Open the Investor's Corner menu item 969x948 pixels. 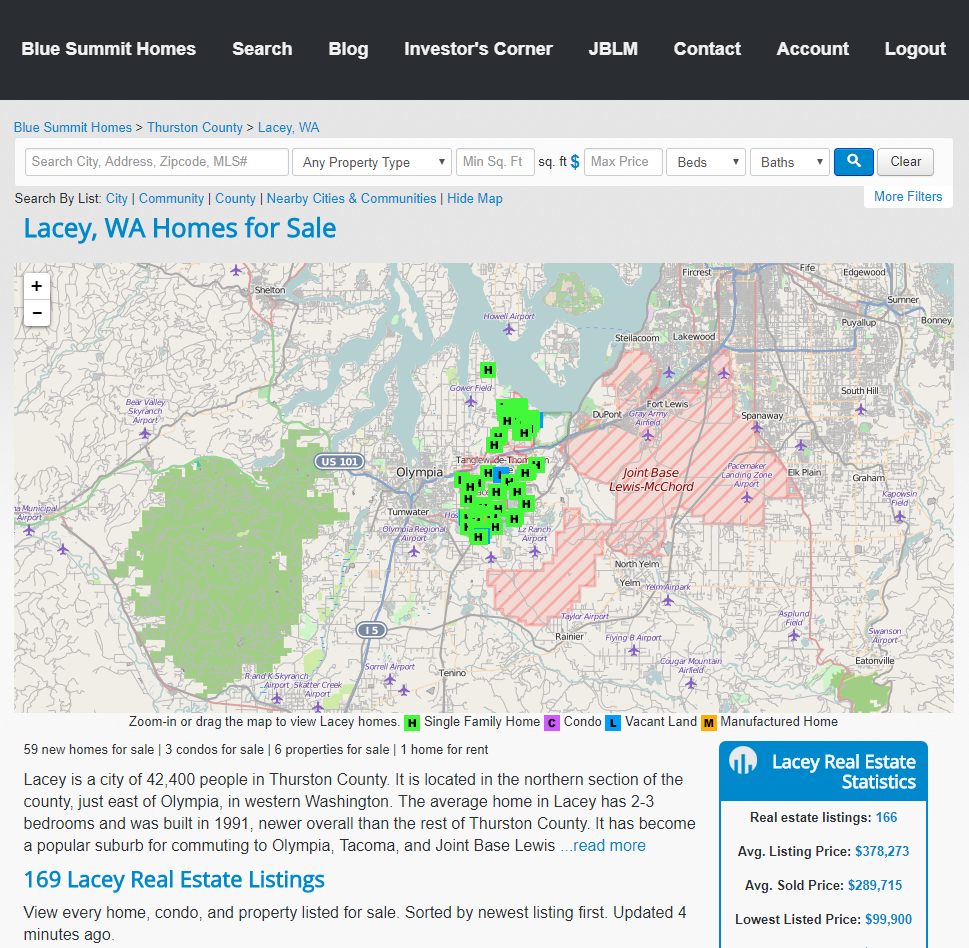pos(478,49)
